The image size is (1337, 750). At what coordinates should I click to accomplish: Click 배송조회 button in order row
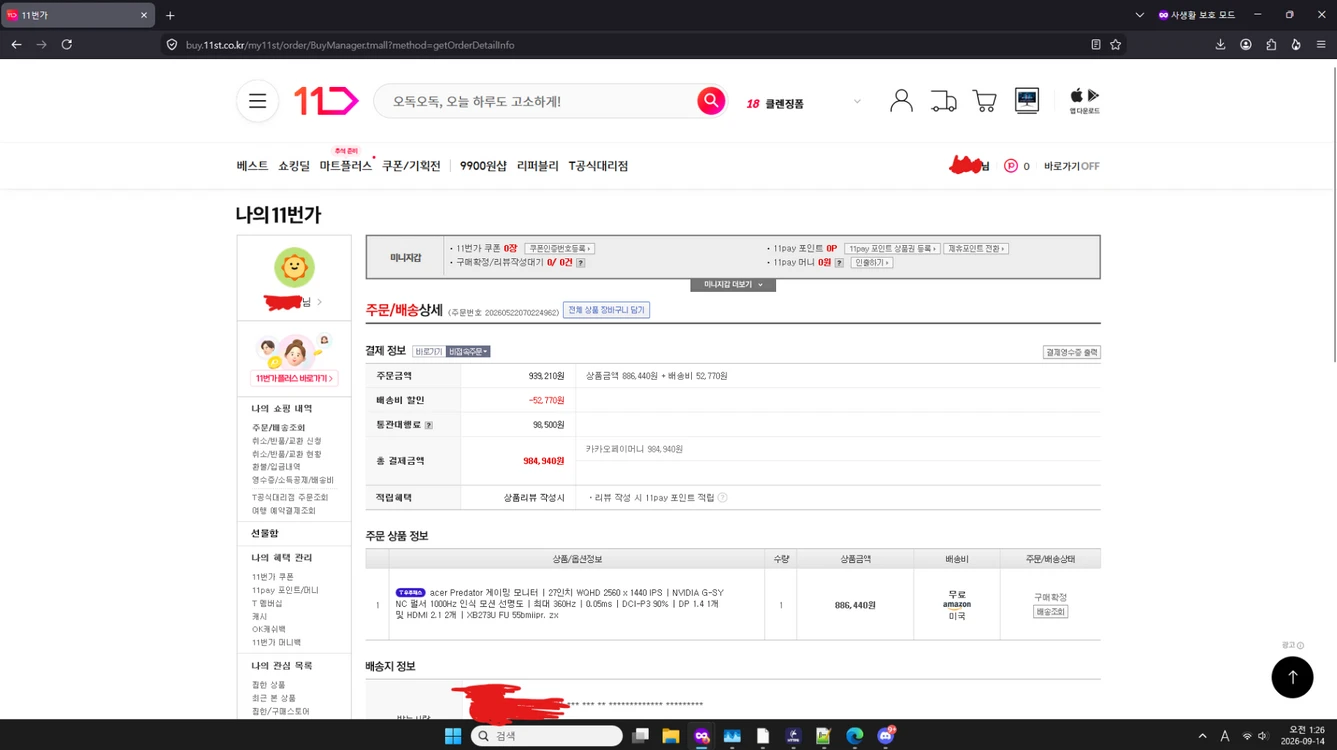click(x=1050, y=611)
